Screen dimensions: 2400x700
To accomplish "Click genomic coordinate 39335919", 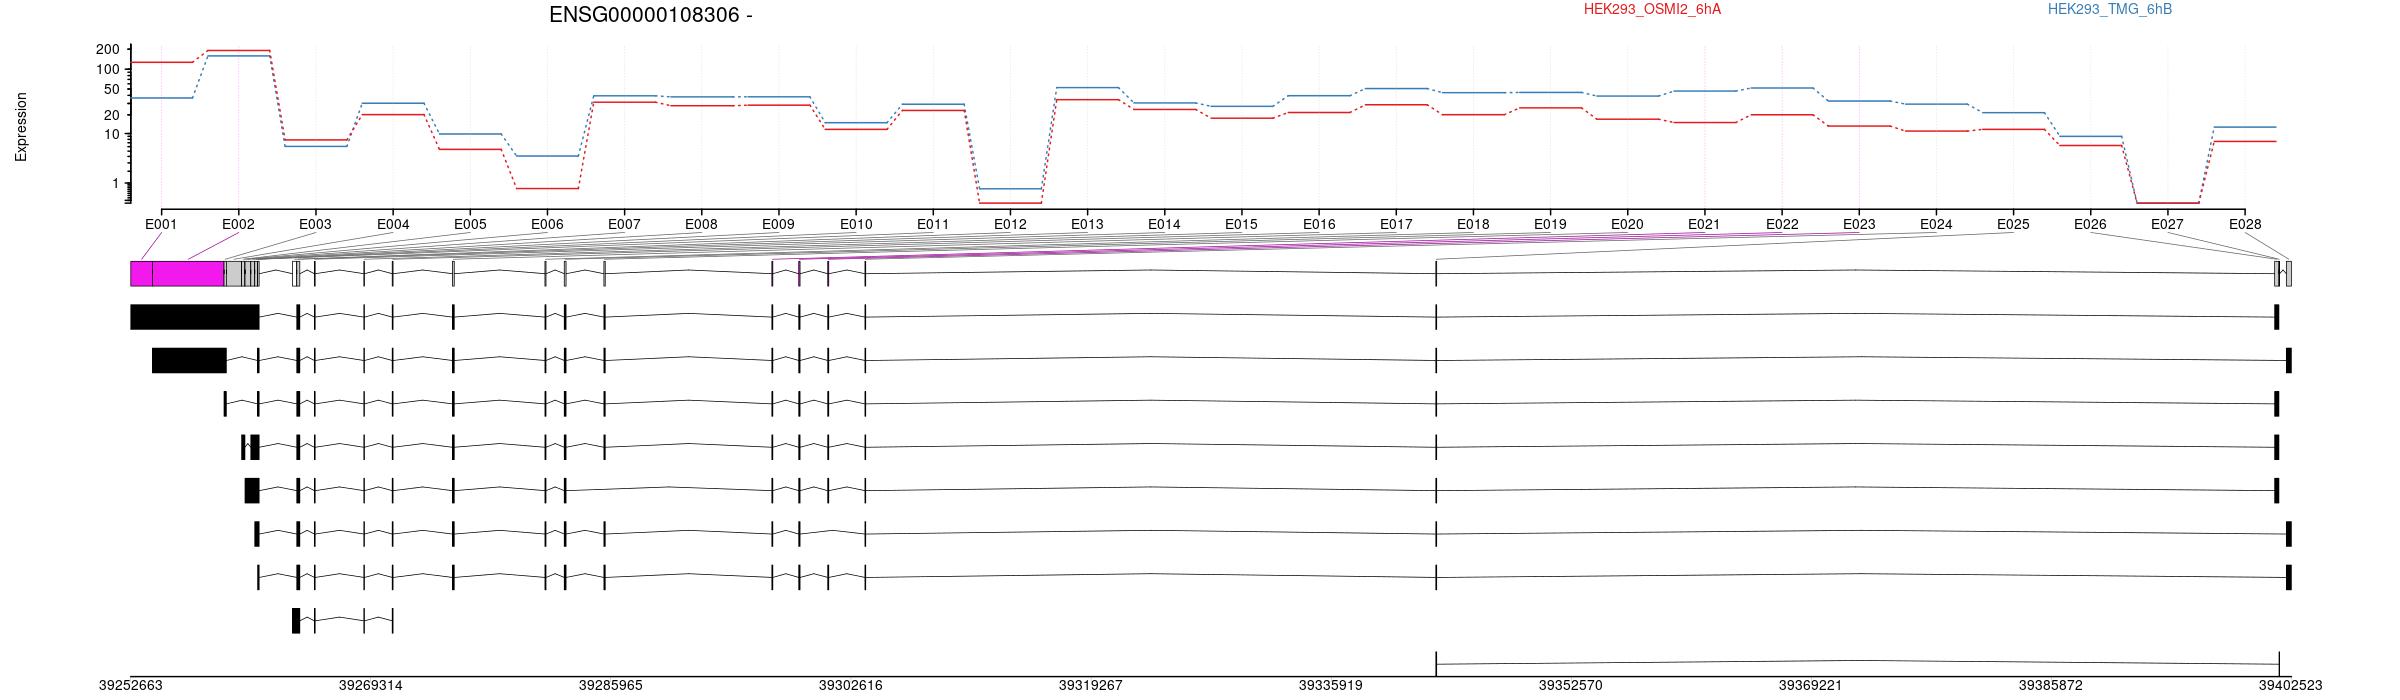I will 1330,686.
